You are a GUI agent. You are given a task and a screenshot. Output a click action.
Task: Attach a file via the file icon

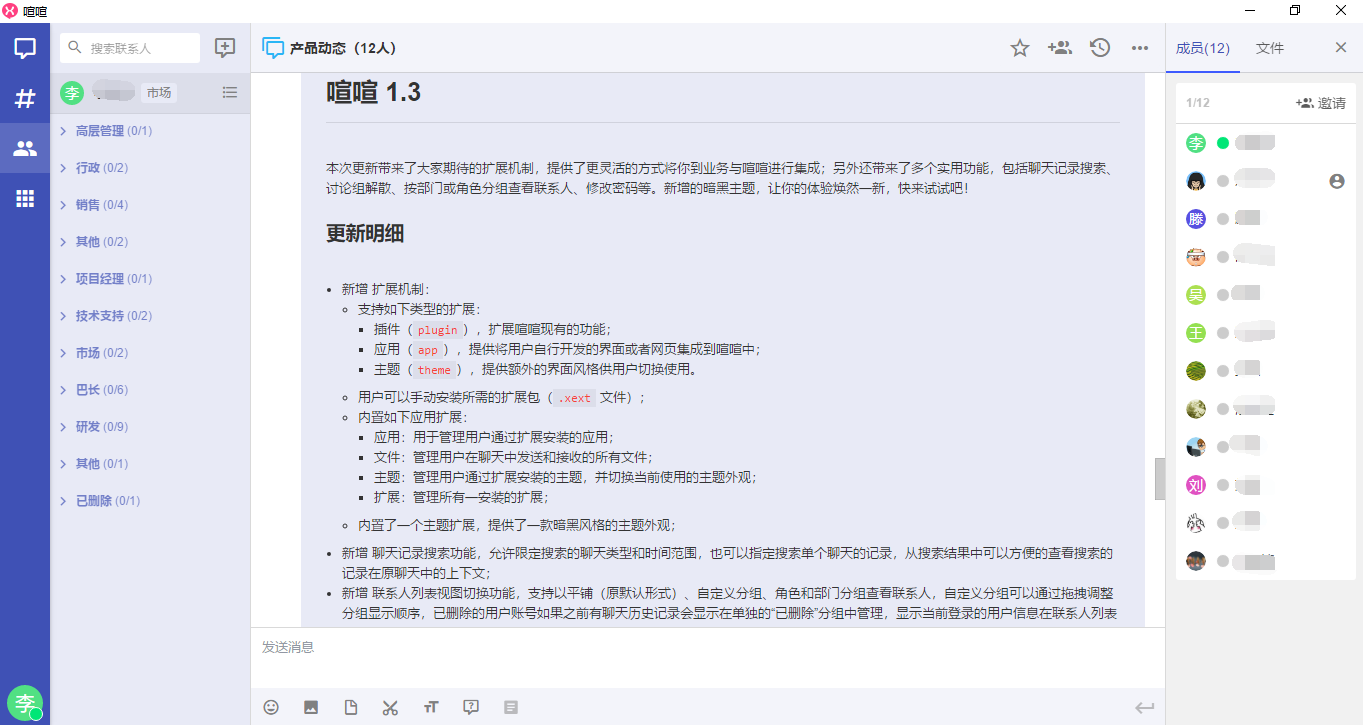pyautogui.click(x=351, y=707)
